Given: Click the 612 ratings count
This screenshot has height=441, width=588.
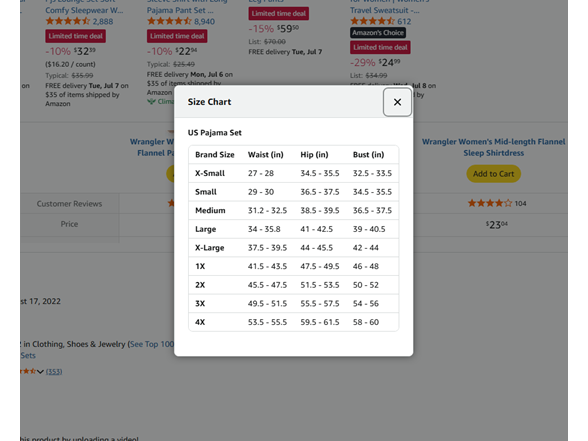Looking at the screenshot, I should click(404, 21).
